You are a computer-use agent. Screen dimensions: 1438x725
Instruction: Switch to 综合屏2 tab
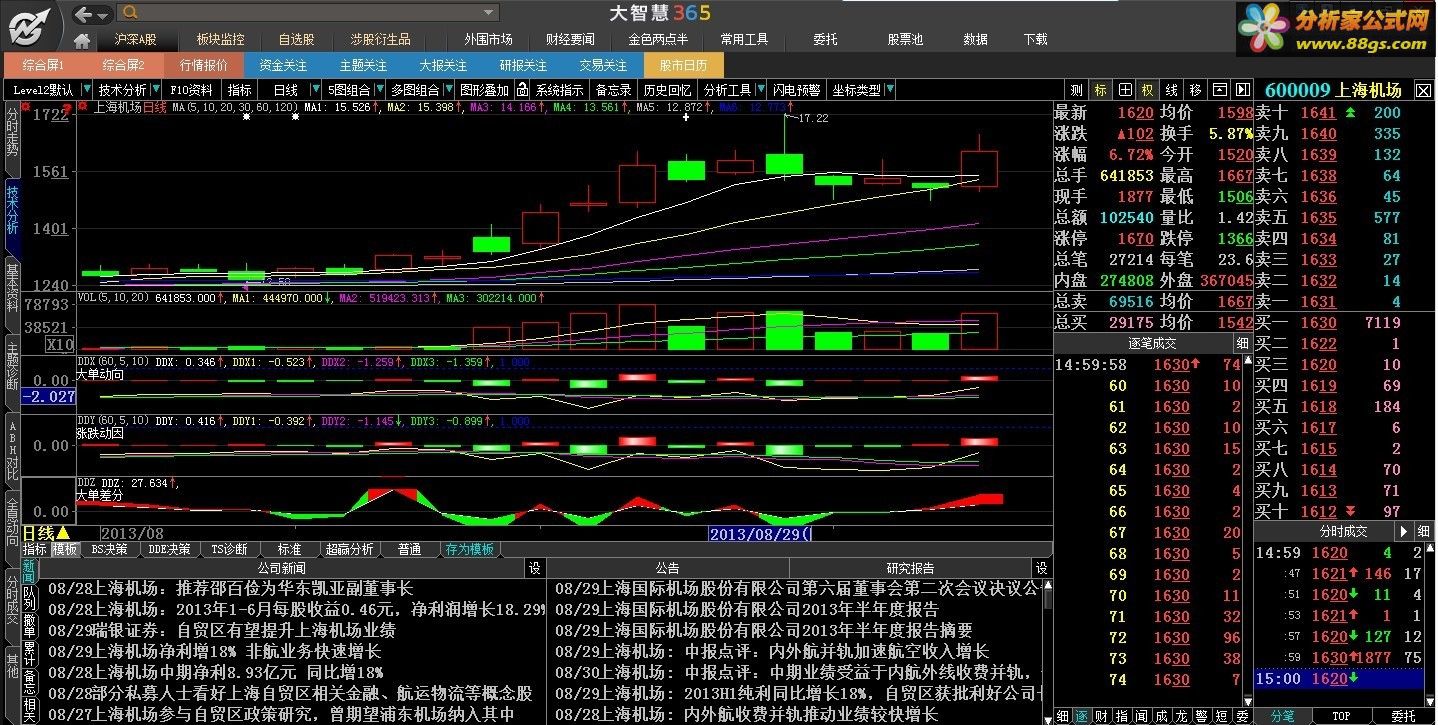click(124, 65)
